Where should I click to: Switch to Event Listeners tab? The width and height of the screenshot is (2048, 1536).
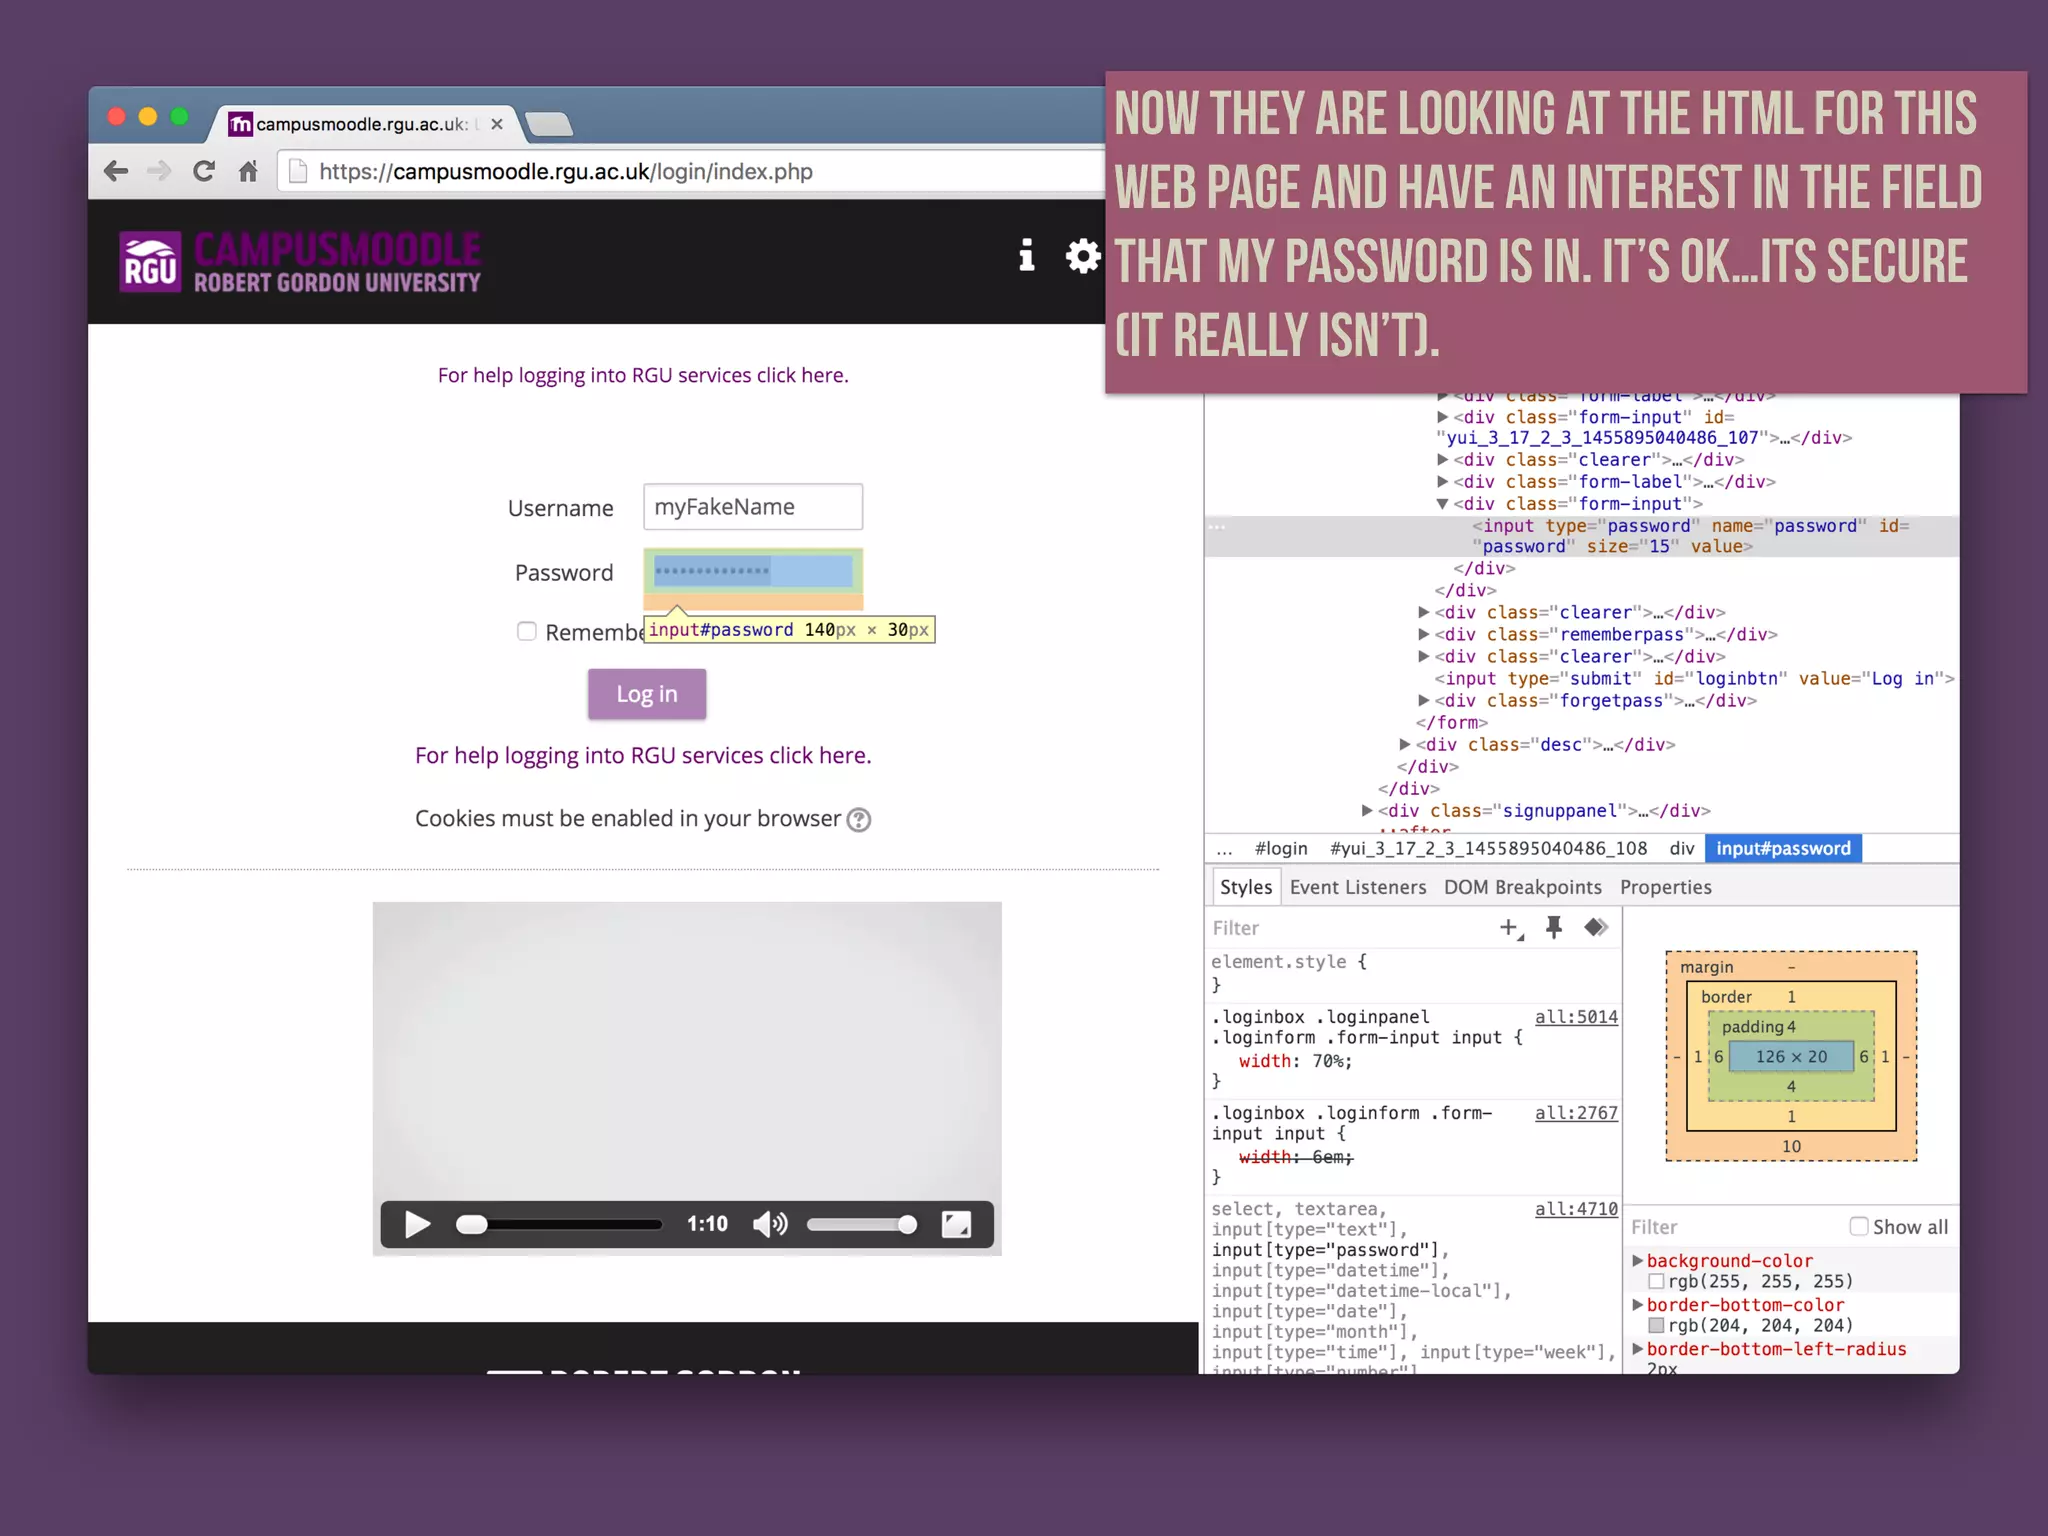coord(1357,887)
